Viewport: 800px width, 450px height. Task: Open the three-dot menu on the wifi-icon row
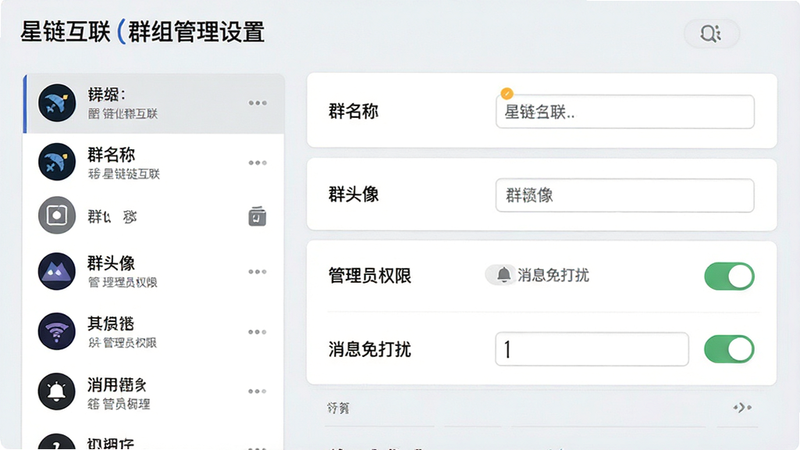pyautogui.click(x=258, y=332)
